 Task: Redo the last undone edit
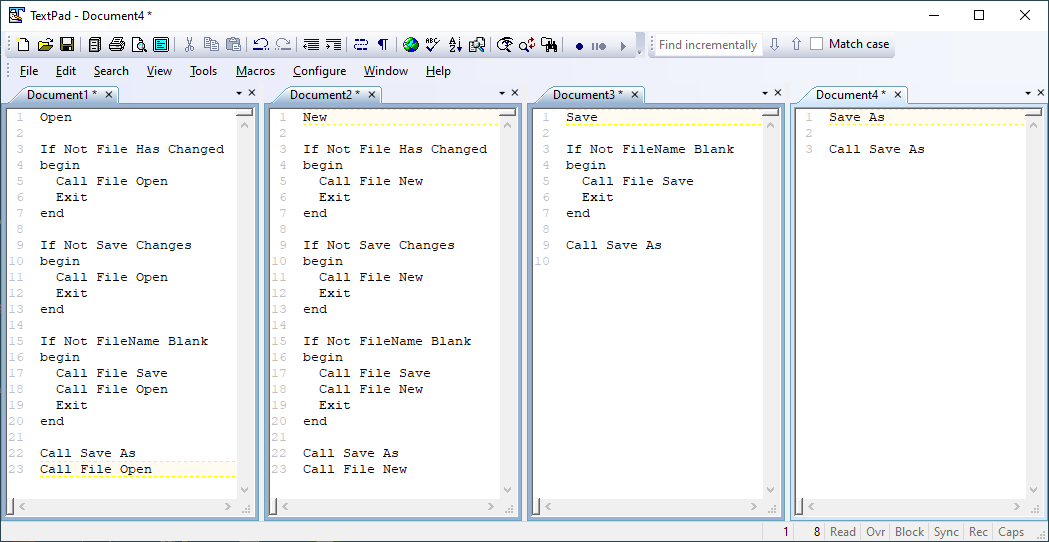click(x=283, y=45)
